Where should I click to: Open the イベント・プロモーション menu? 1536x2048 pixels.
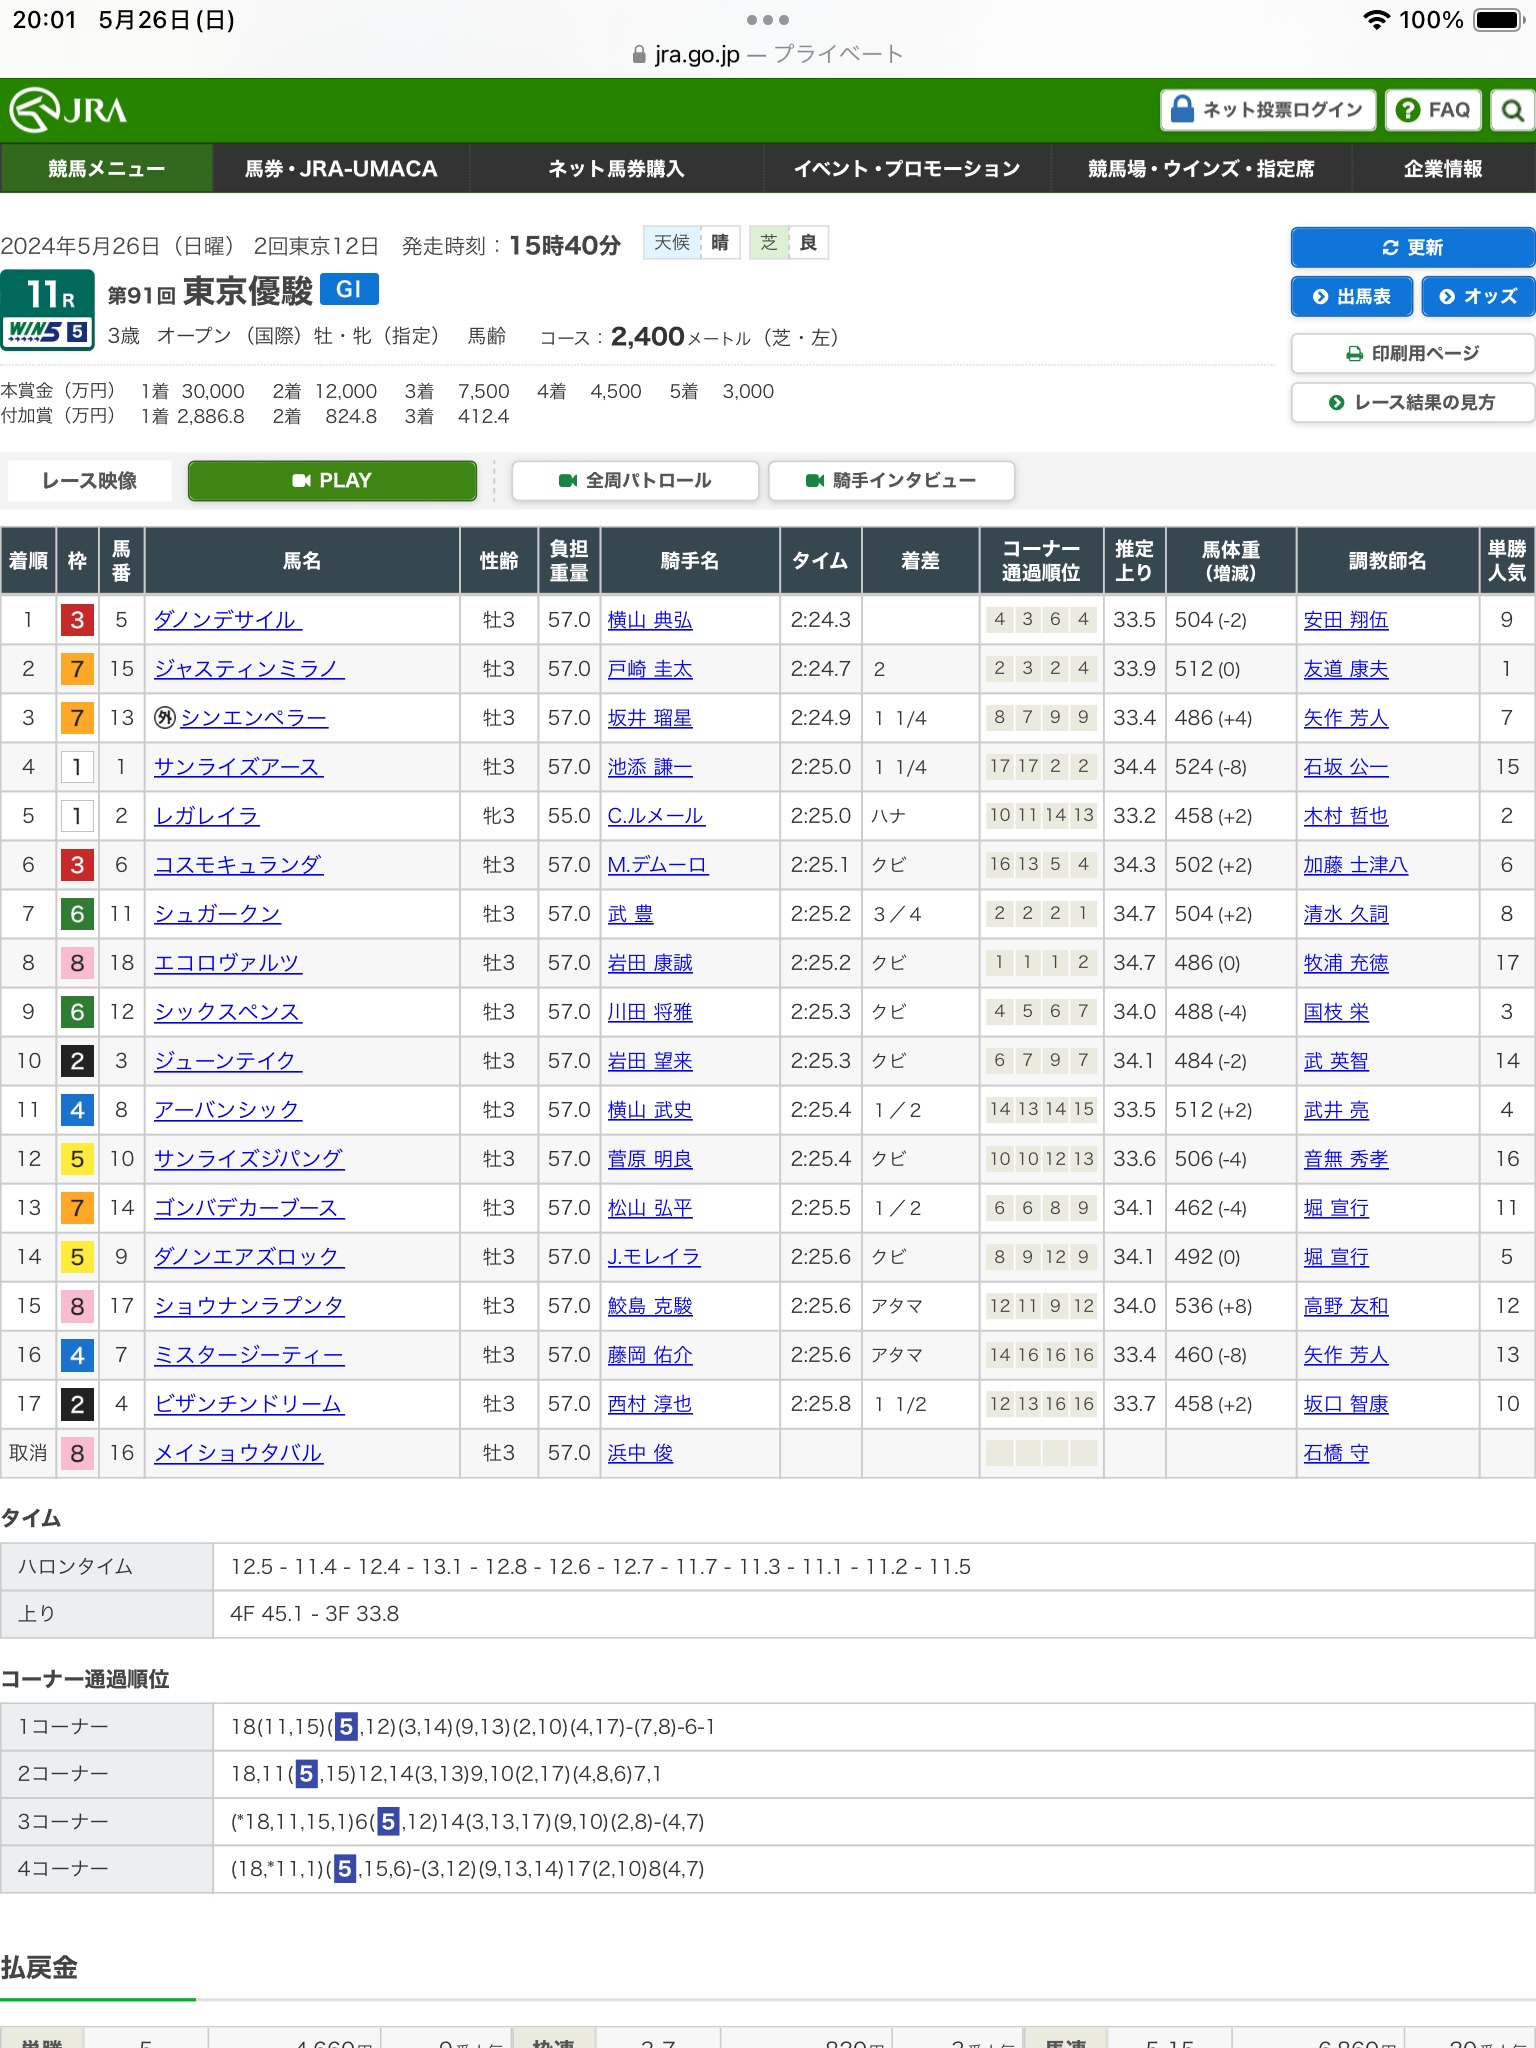click(x=907, y=168)
